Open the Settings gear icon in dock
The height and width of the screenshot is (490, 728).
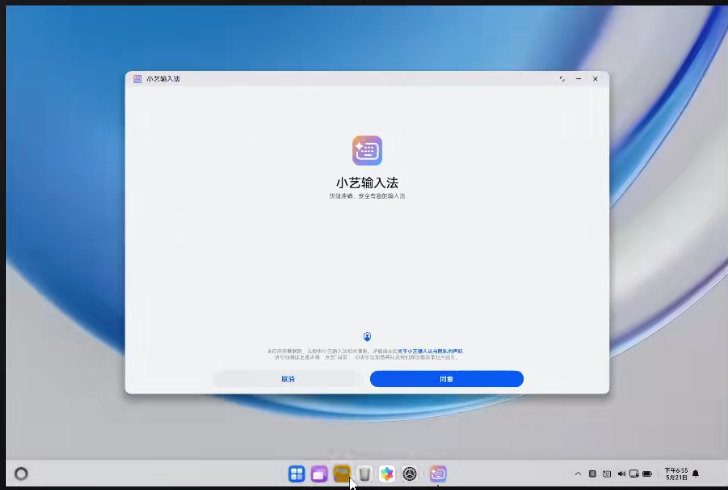point(410,474)
